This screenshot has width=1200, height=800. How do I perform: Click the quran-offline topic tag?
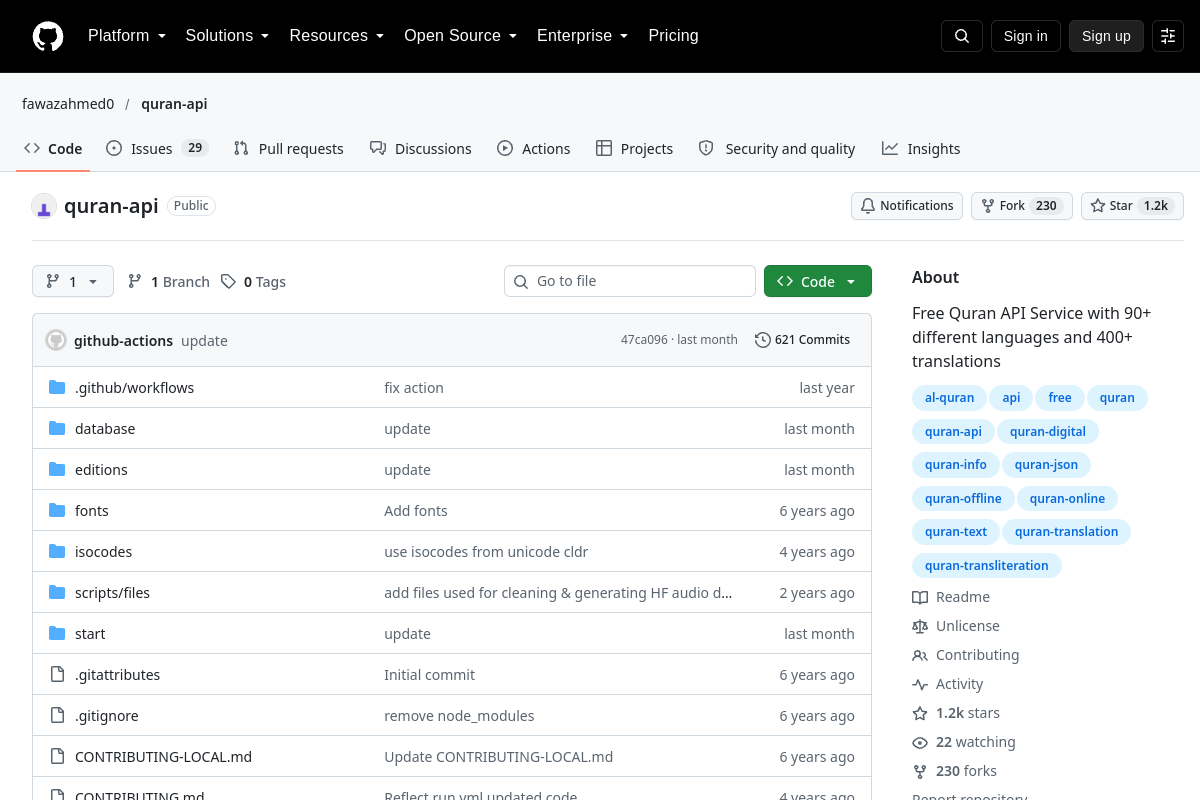pyautogui.click(x=963, y=499)
